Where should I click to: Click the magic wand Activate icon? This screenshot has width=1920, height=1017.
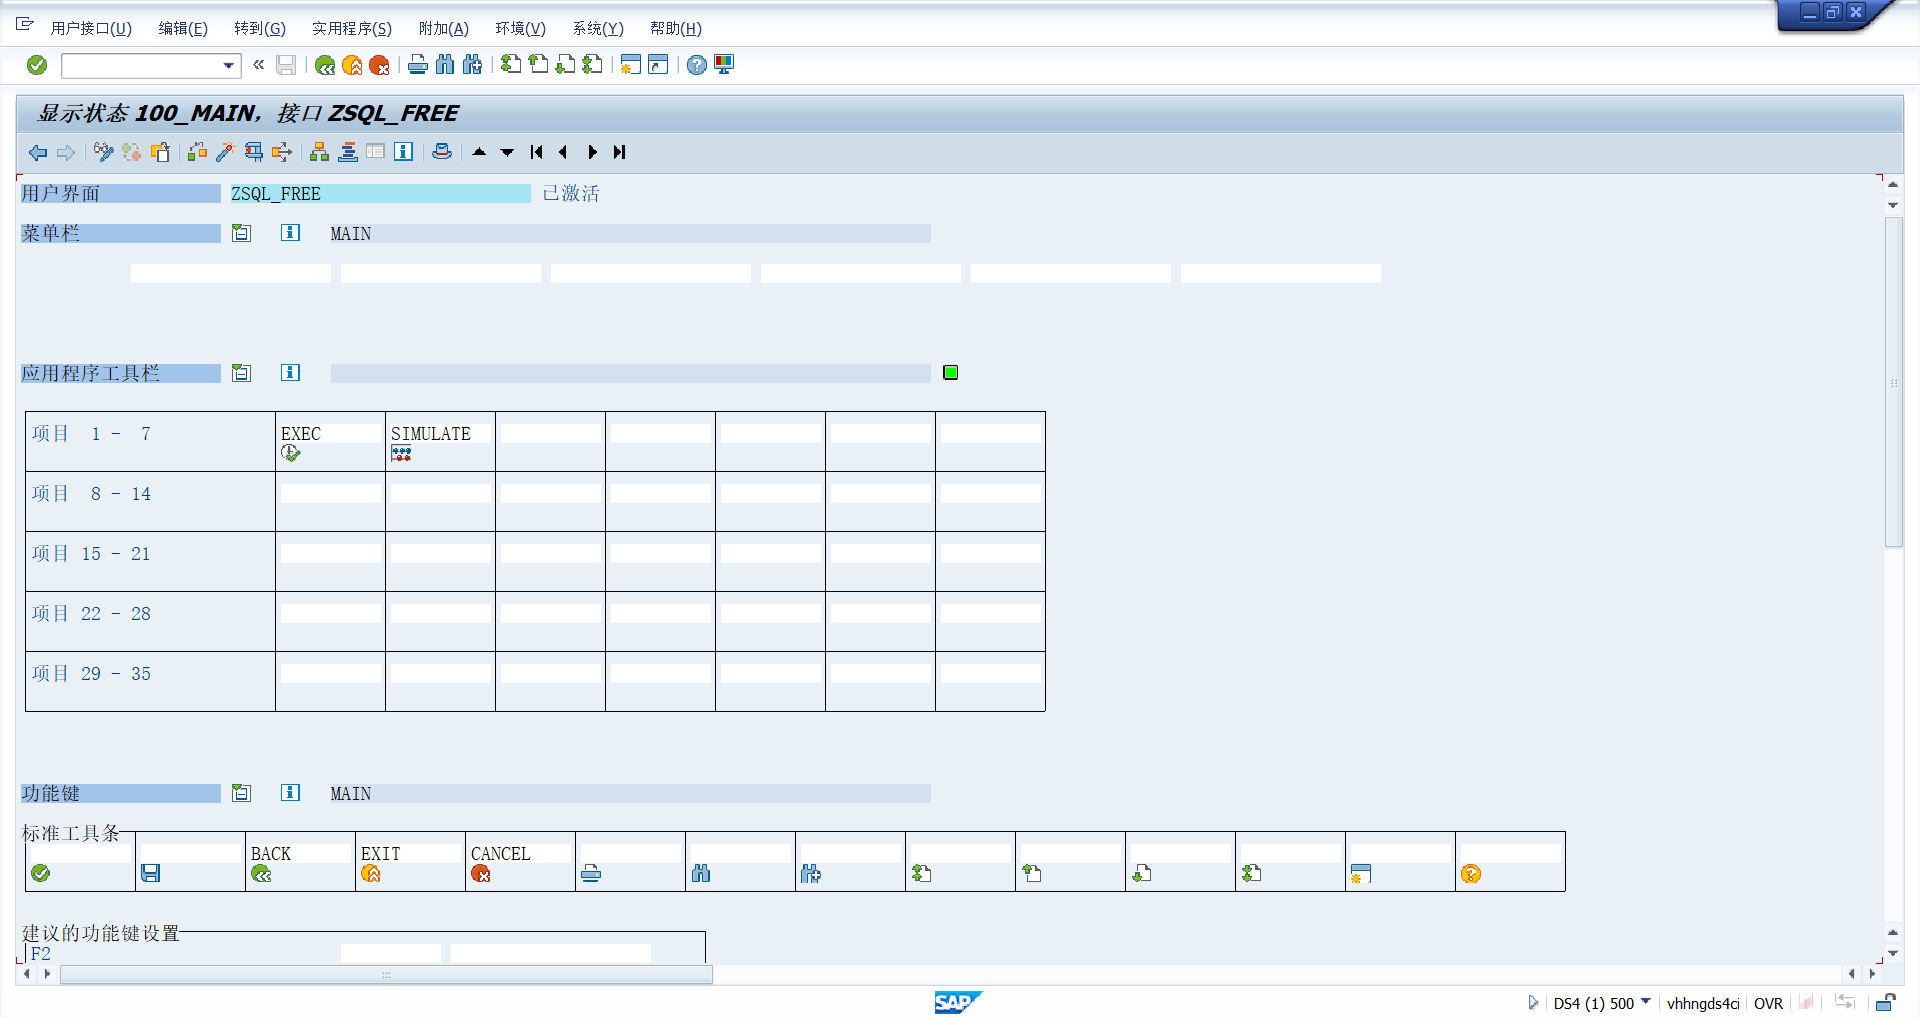[x=225, y=152]
